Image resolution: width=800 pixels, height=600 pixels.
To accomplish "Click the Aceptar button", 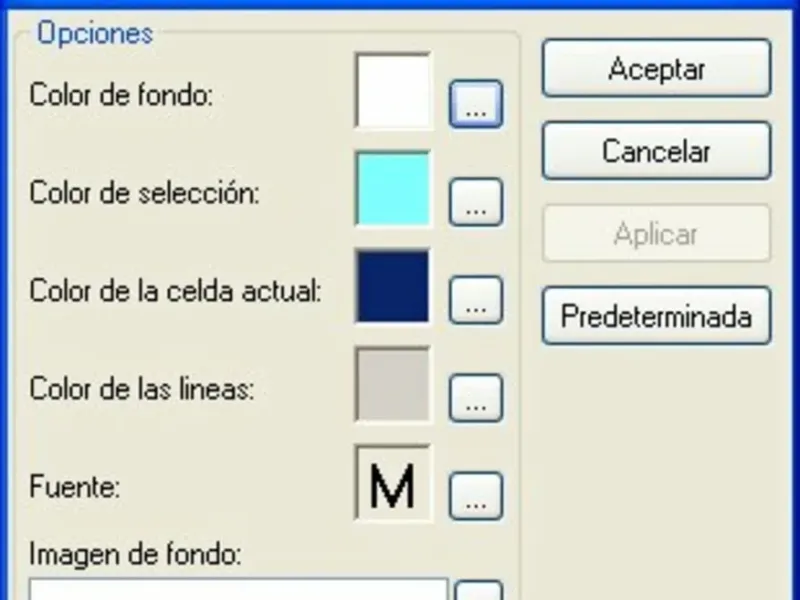I will 656,69.
